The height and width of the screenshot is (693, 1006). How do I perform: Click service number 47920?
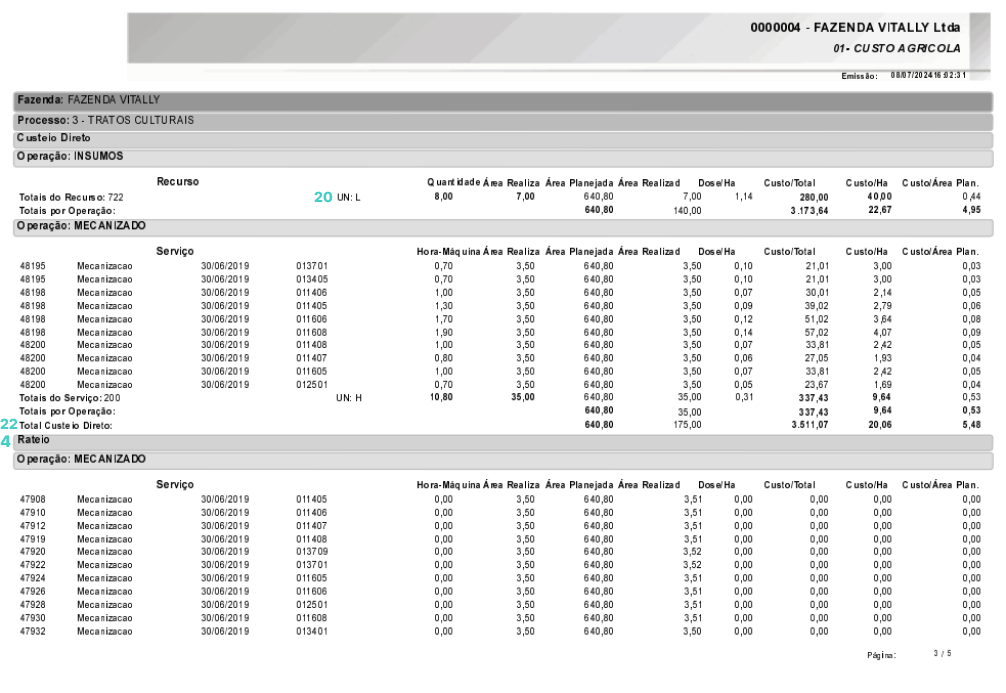[33, 552]
